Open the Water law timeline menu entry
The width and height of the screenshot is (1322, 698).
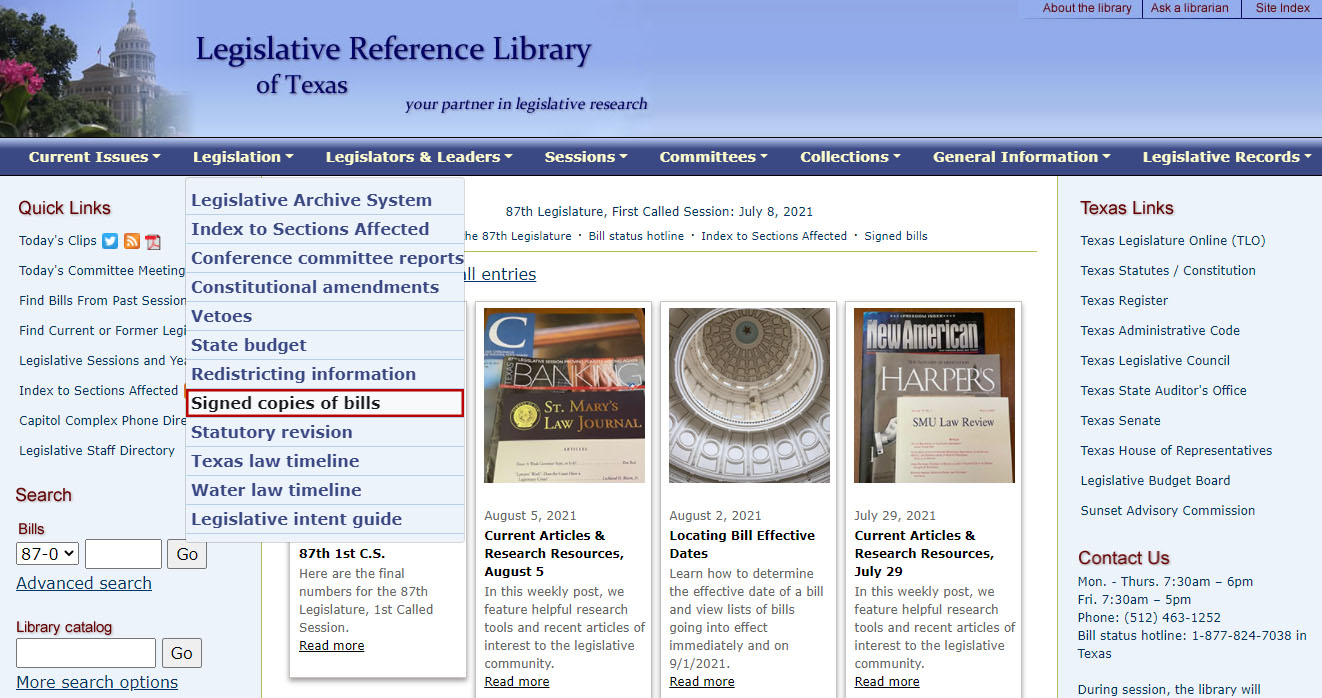(x=276, y=490)
